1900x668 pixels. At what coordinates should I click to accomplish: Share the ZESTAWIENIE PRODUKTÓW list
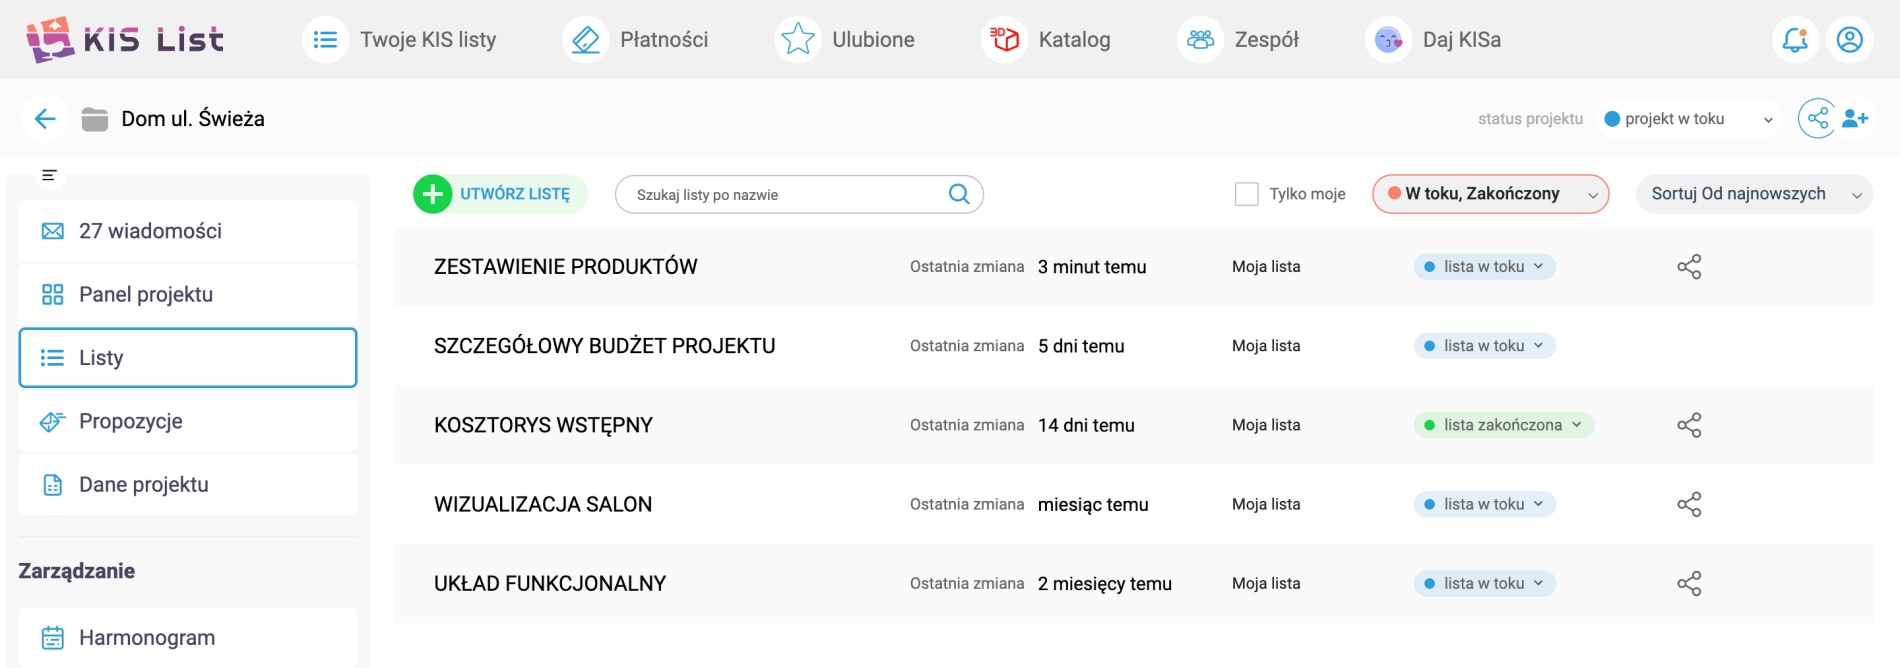pos(1689,267)
